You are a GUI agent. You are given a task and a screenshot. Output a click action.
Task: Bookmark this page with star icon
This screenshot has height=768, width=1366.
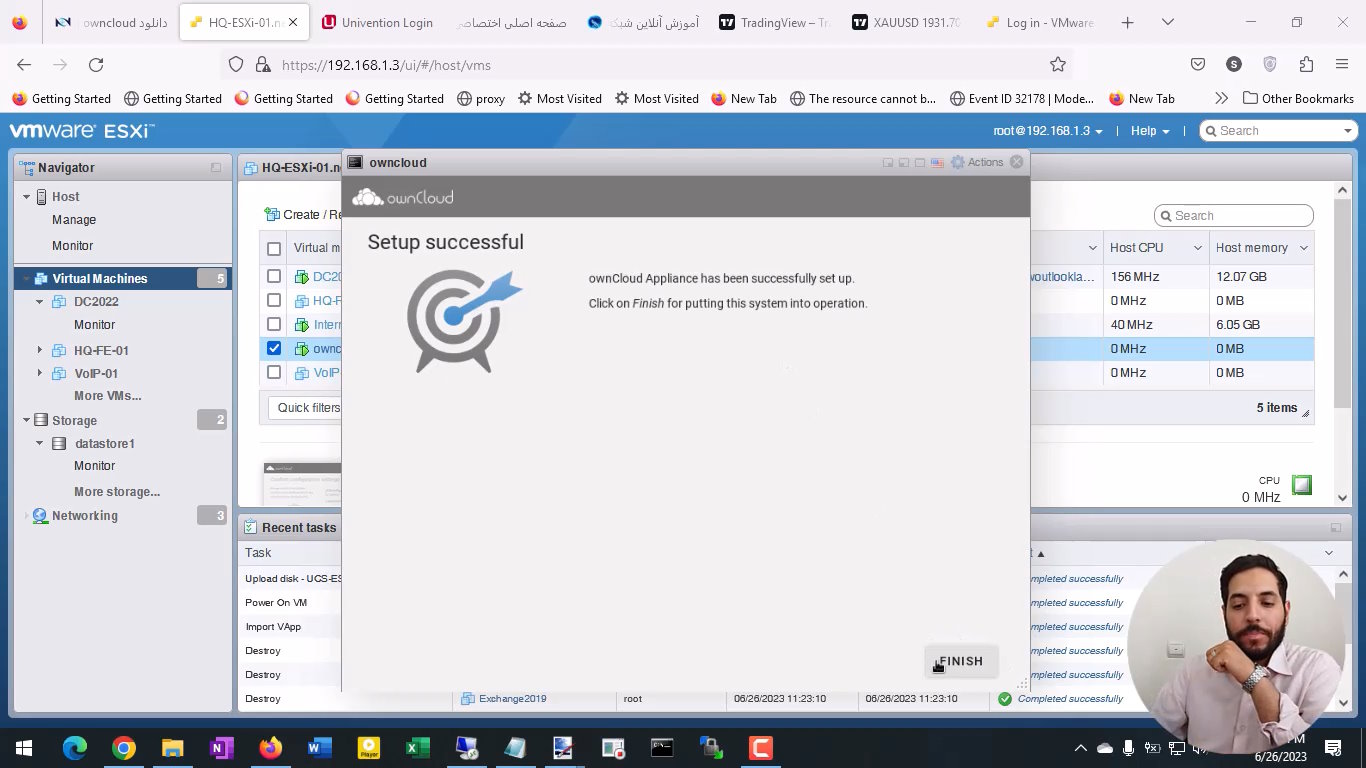[x=1058, y=64]
